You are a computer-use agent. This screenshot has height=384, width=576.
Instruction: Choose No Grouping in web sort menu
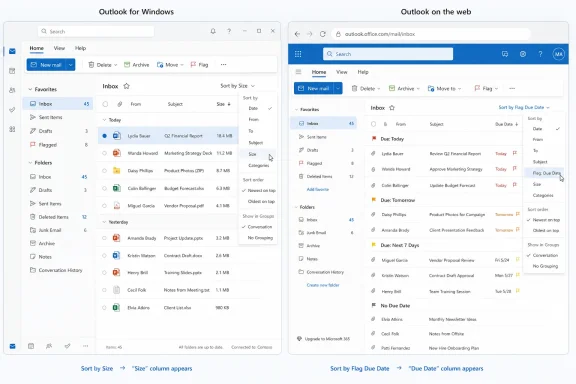545,266
